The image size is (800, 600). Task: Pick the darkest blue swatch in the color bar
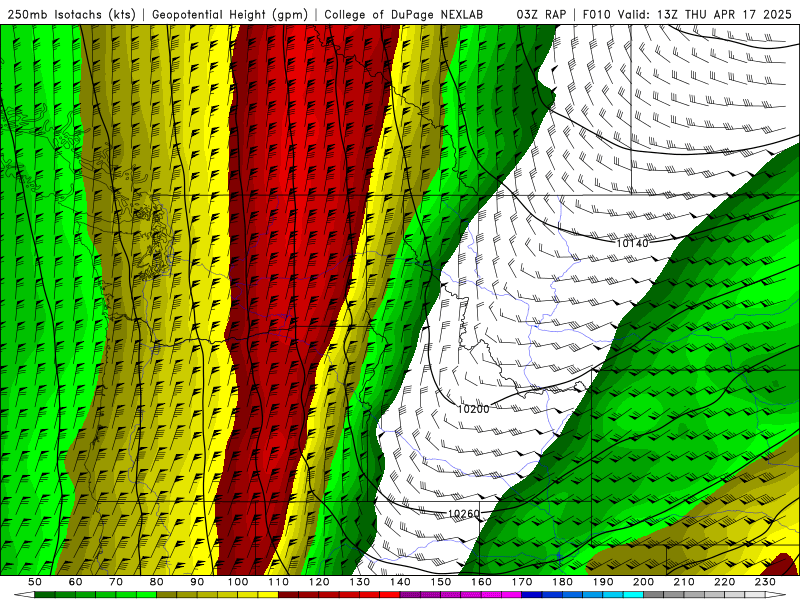pos(532,595)
